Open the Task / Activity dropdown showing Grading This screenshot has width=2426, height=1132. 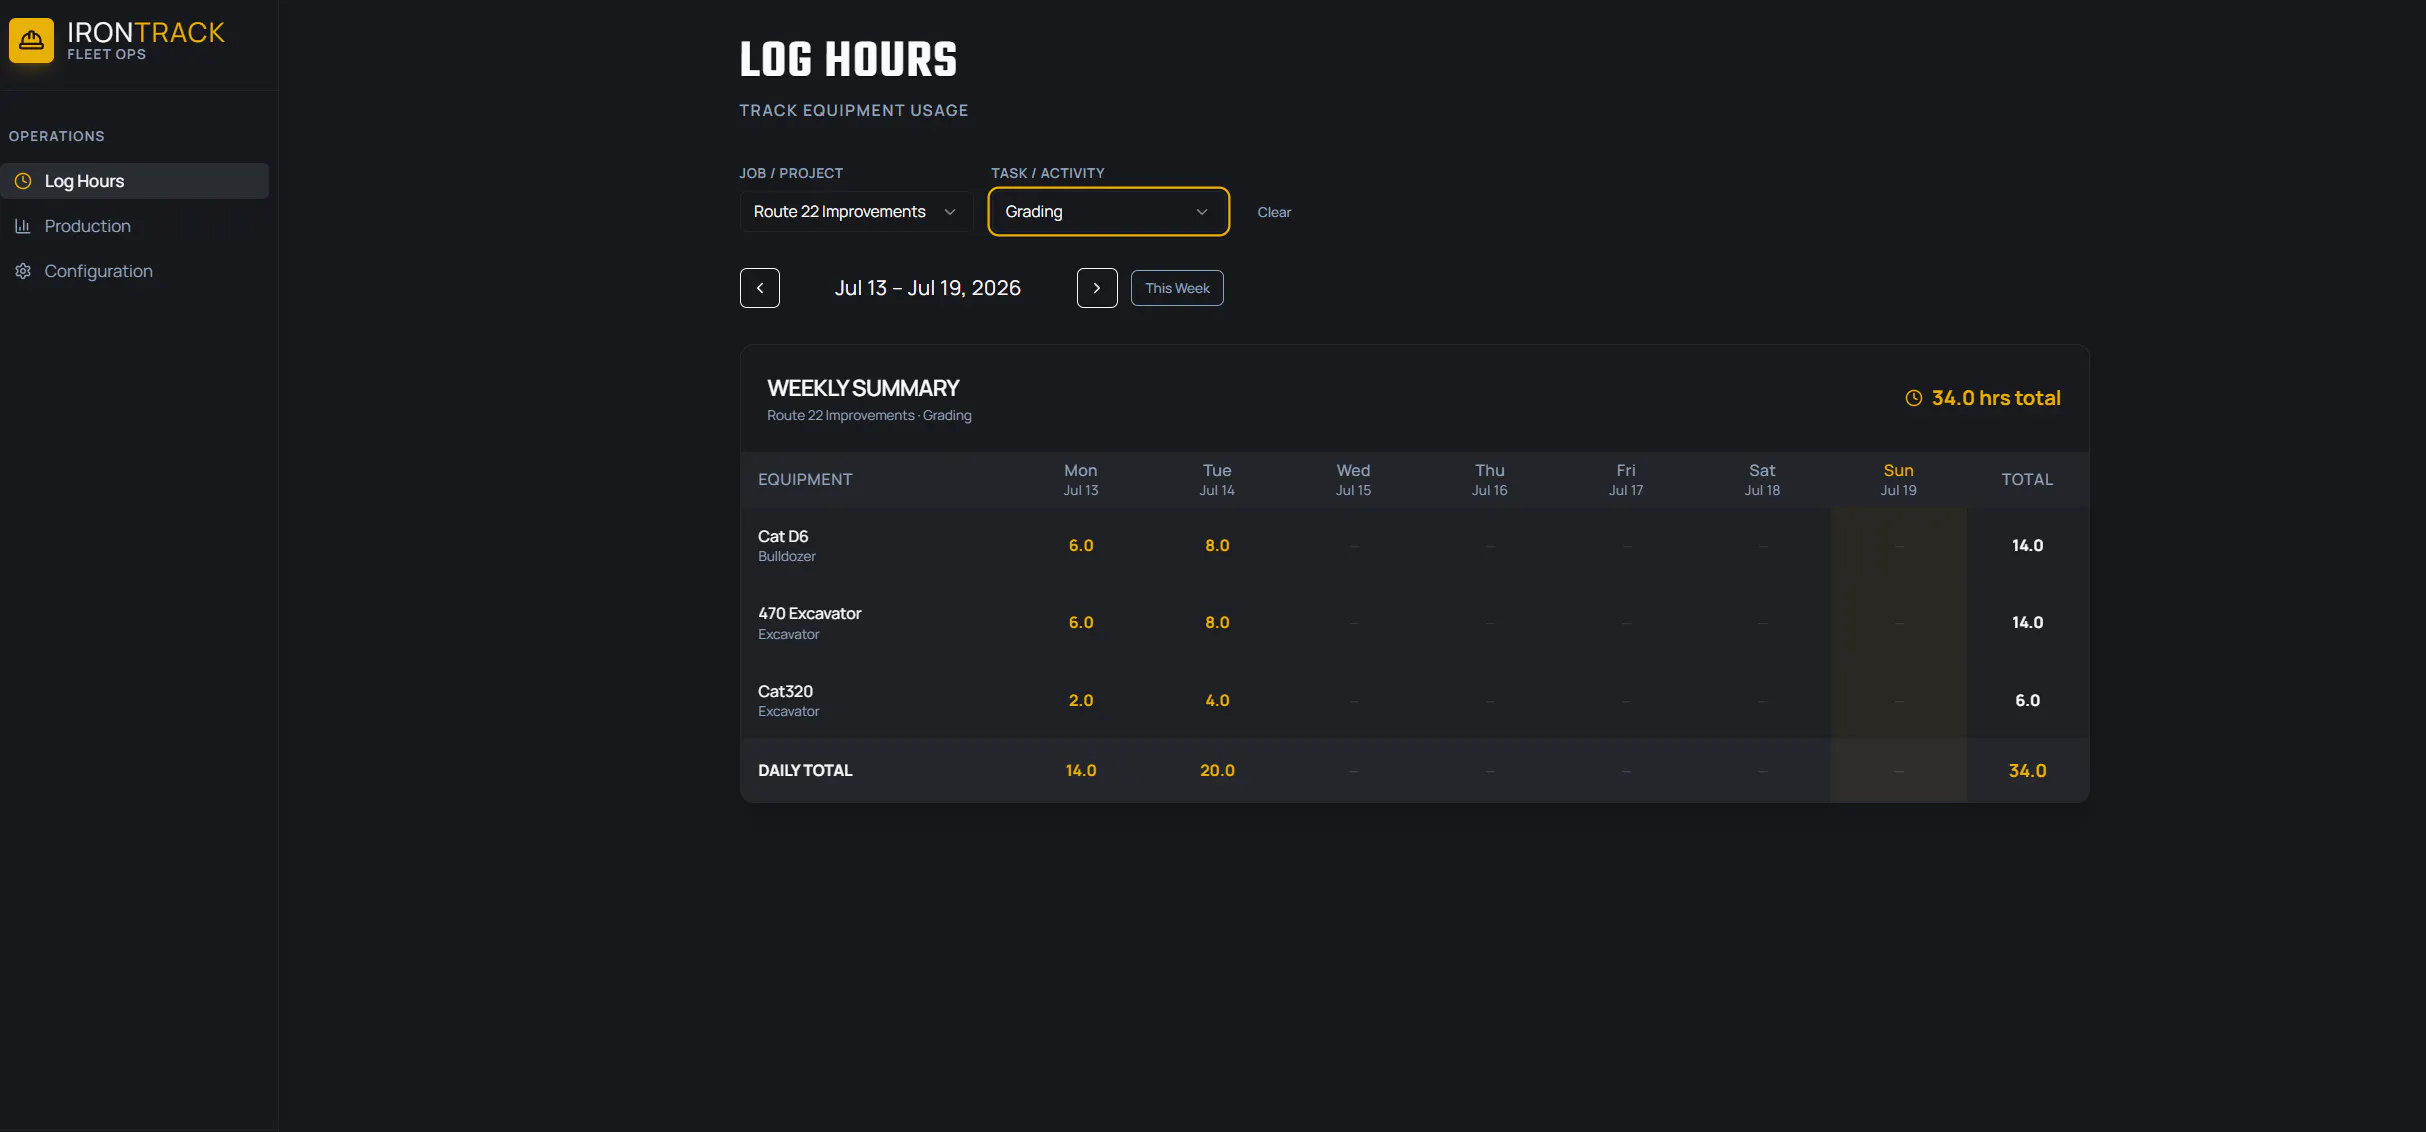click(1108, 212)
